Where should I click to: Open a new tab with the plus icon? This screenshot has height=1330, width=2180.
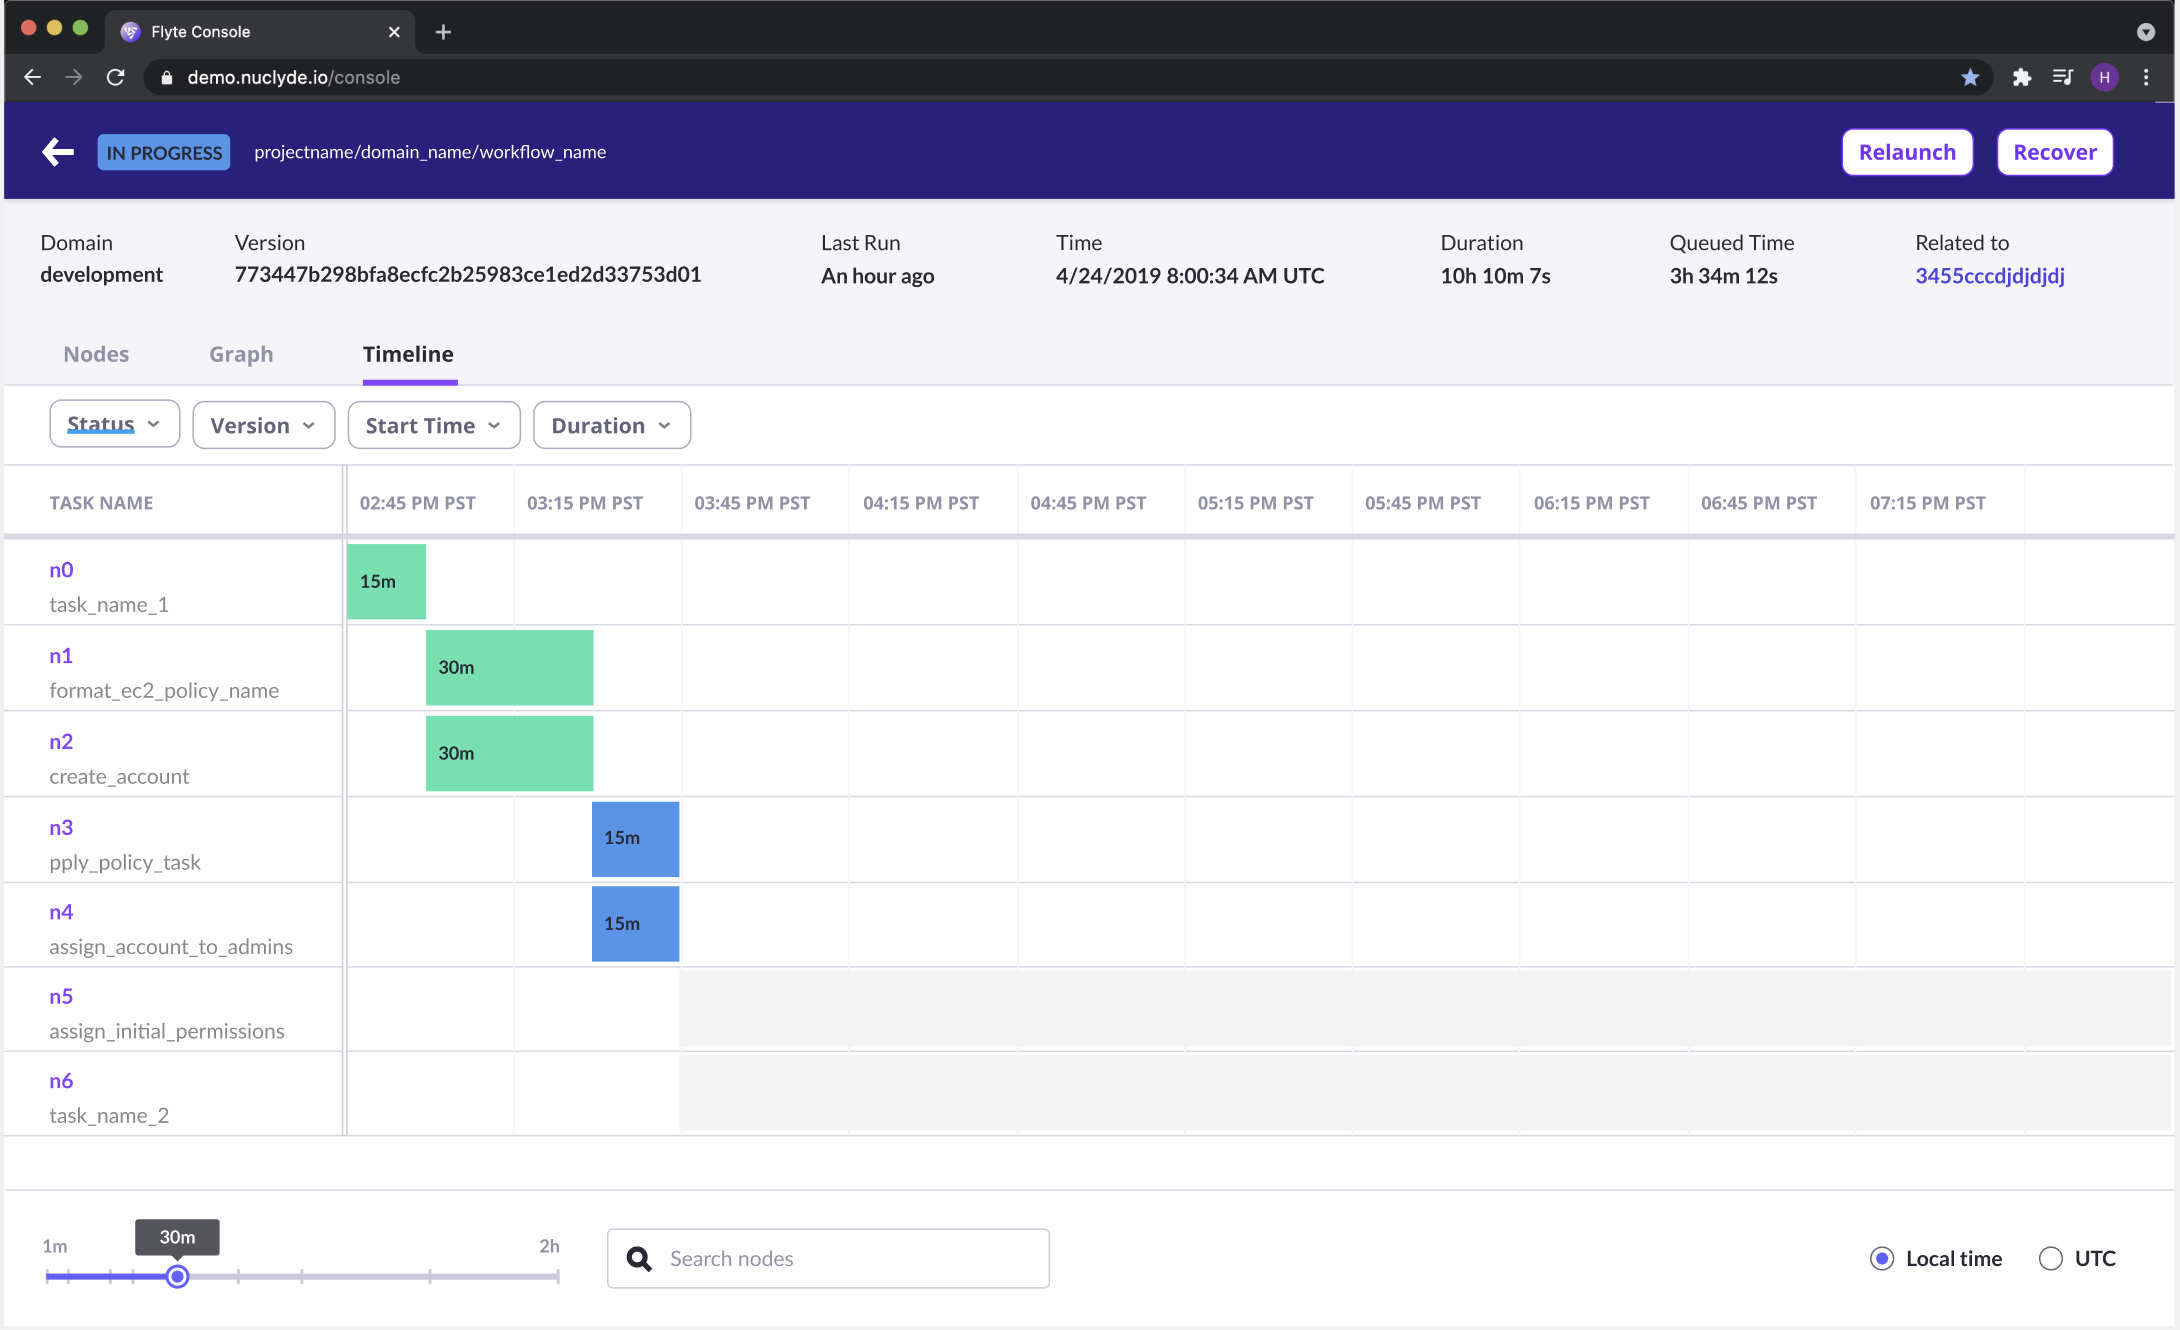(443, 31)
